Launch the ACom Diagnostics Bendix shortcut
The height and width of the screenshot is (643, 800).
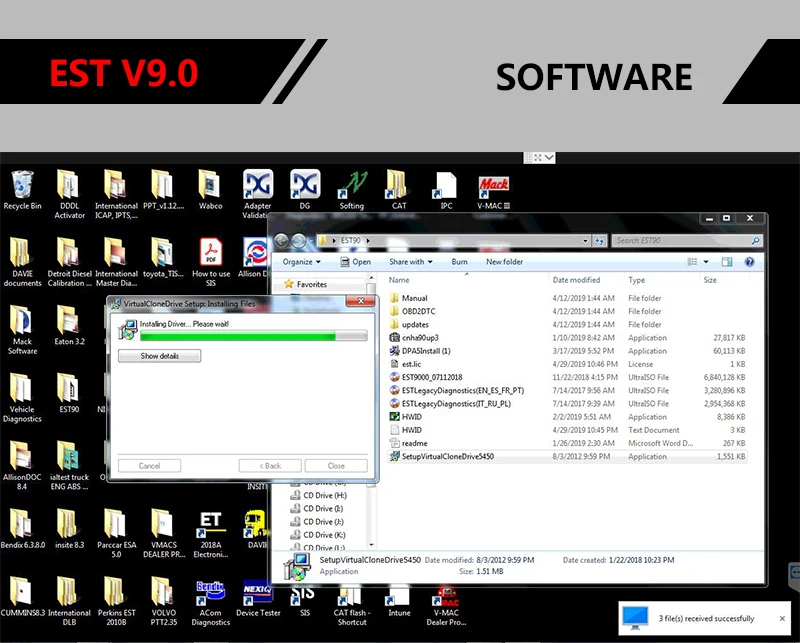click(211, 602)
